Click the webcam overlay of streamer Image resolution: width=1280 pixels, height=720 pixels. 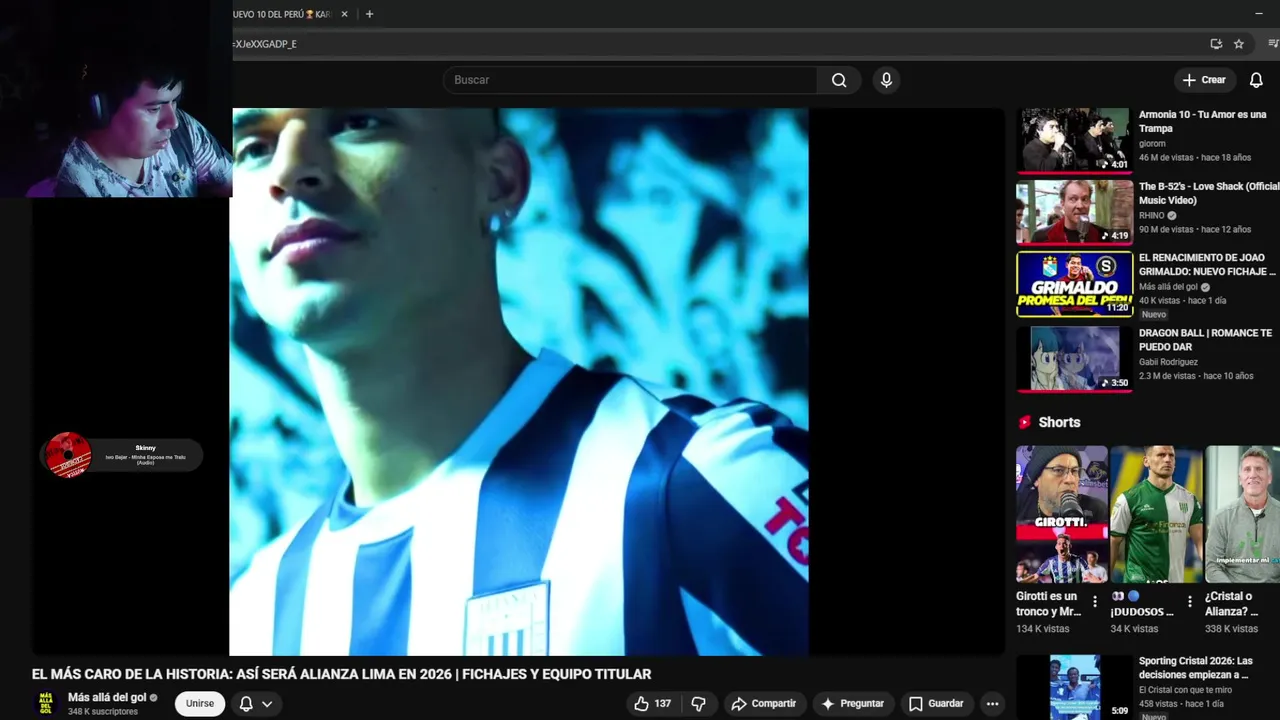(116, 99)
